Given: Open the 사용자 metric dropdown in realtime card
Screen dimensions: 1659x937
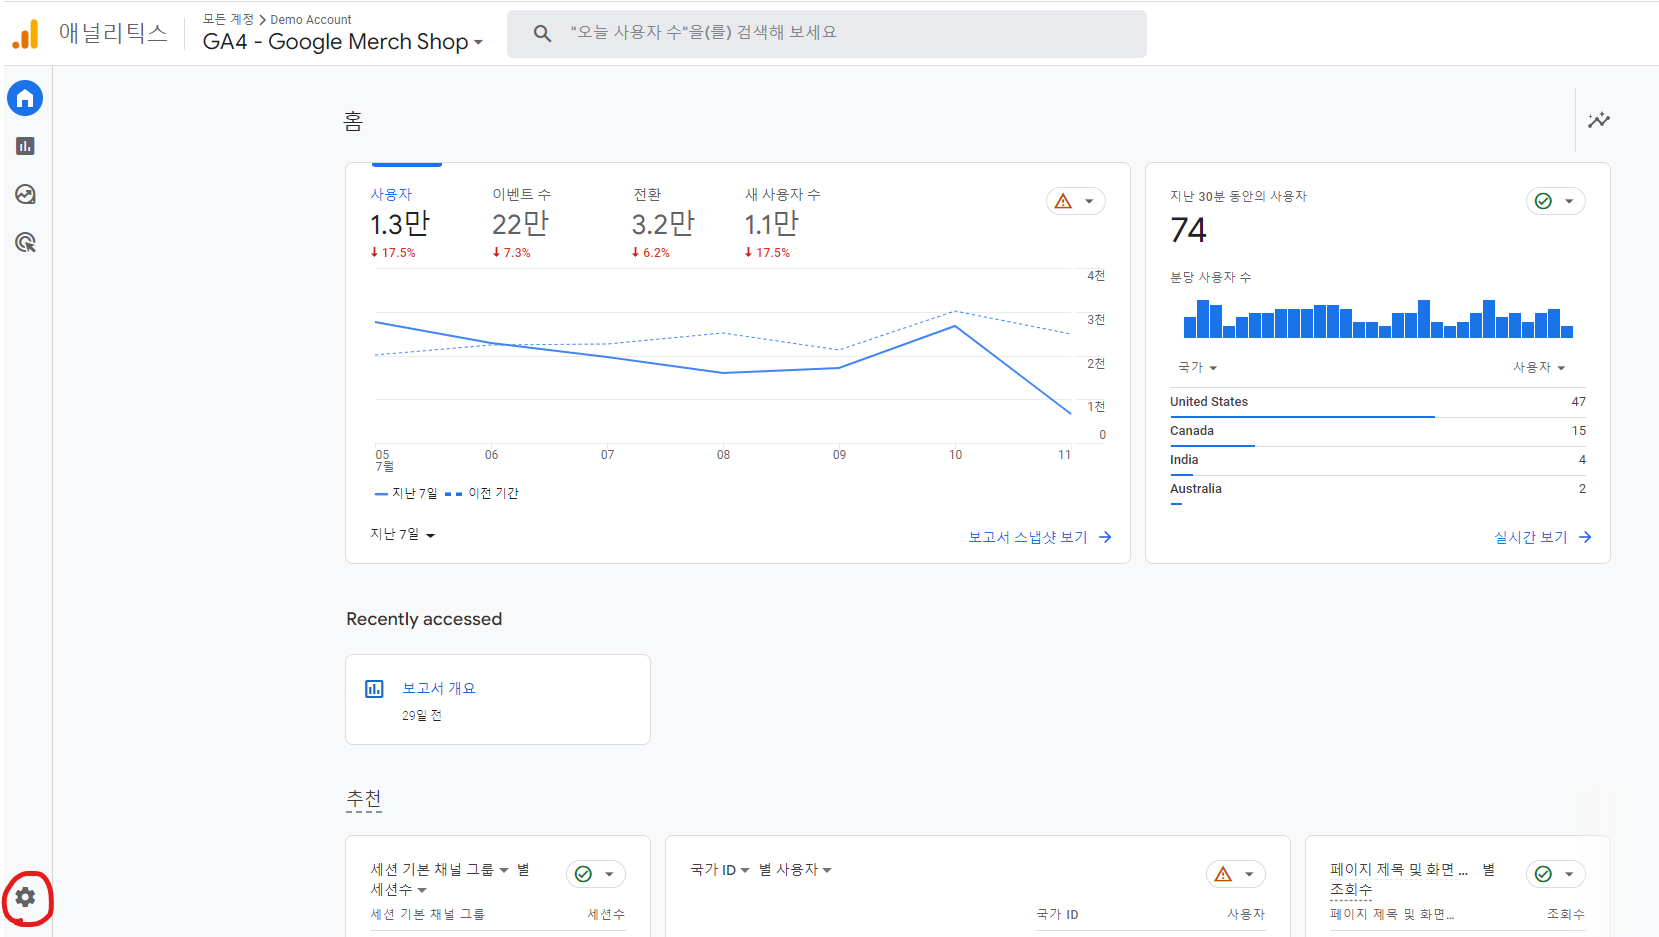Looking at the screenshot, I should pos(1539,367).
